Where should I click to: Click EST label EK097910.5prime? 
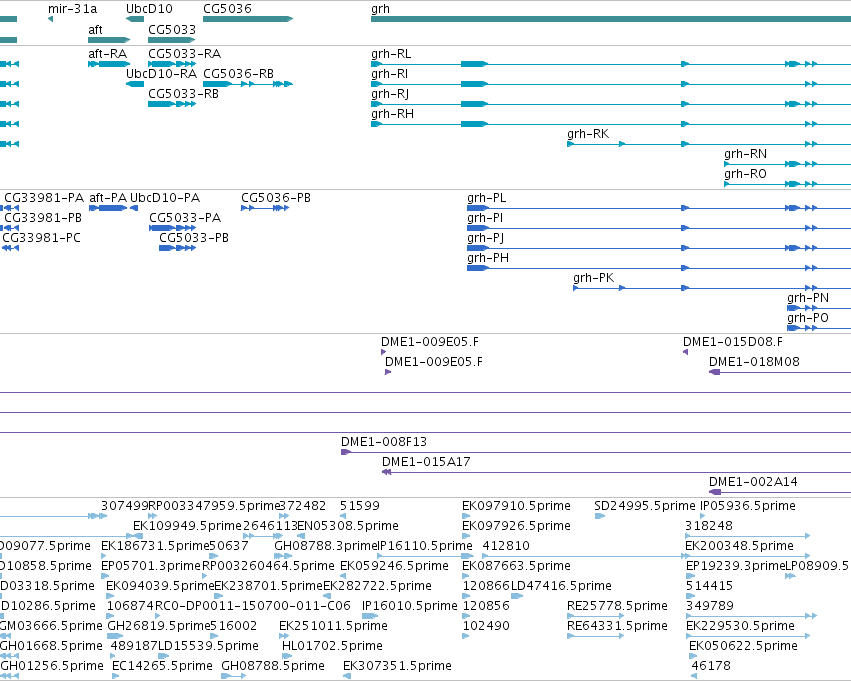(x=516, y=506)
